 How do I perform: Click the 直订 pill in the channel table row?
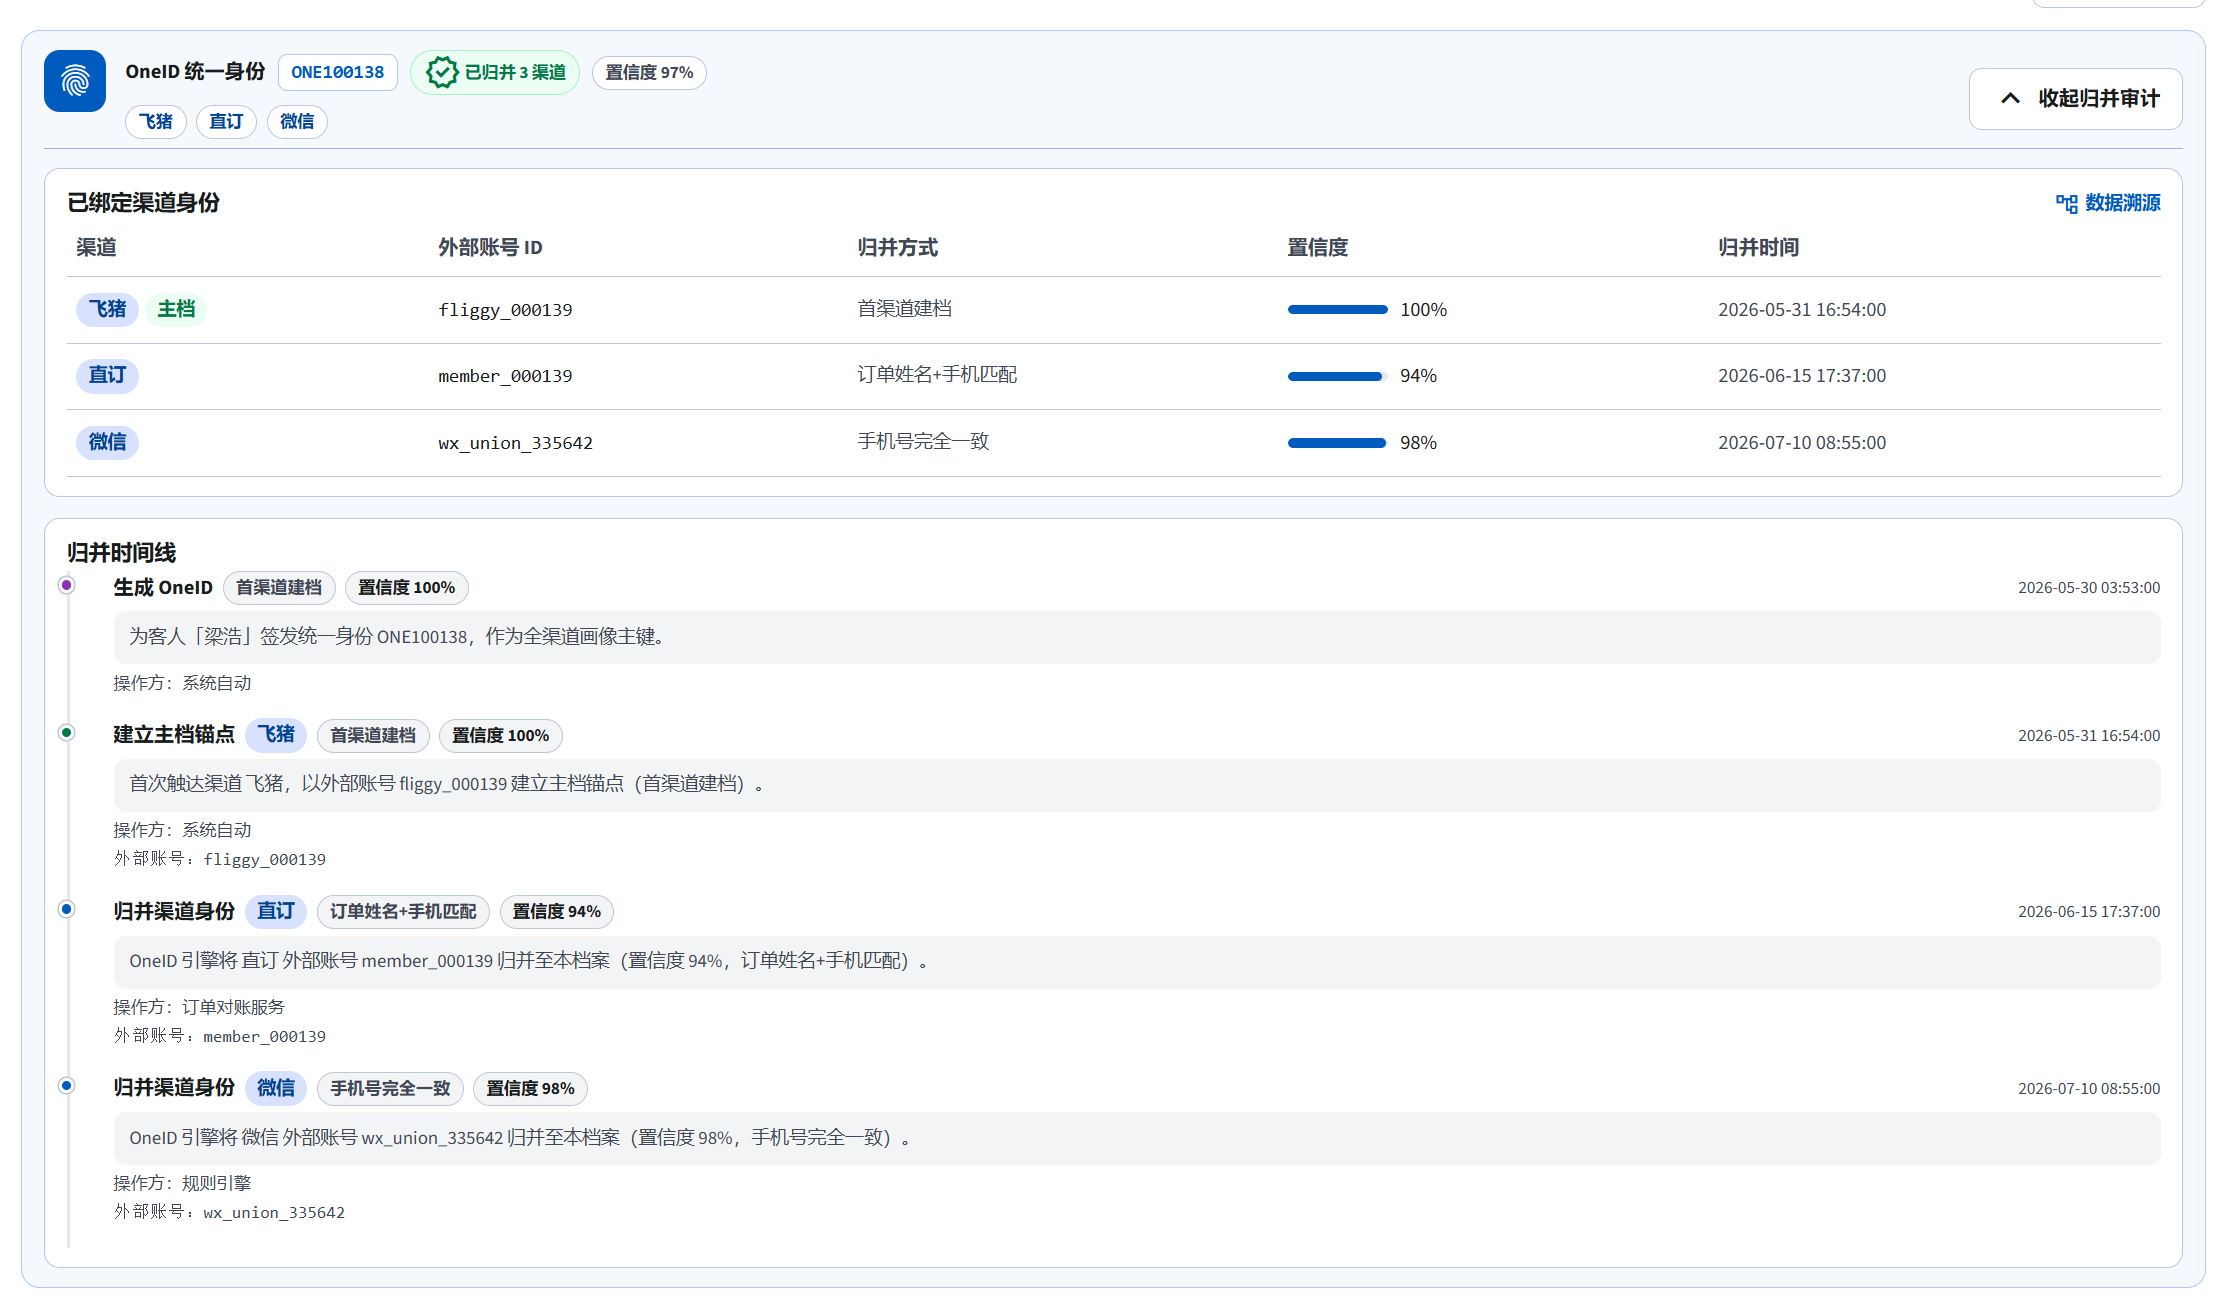[x=107, y=375]
